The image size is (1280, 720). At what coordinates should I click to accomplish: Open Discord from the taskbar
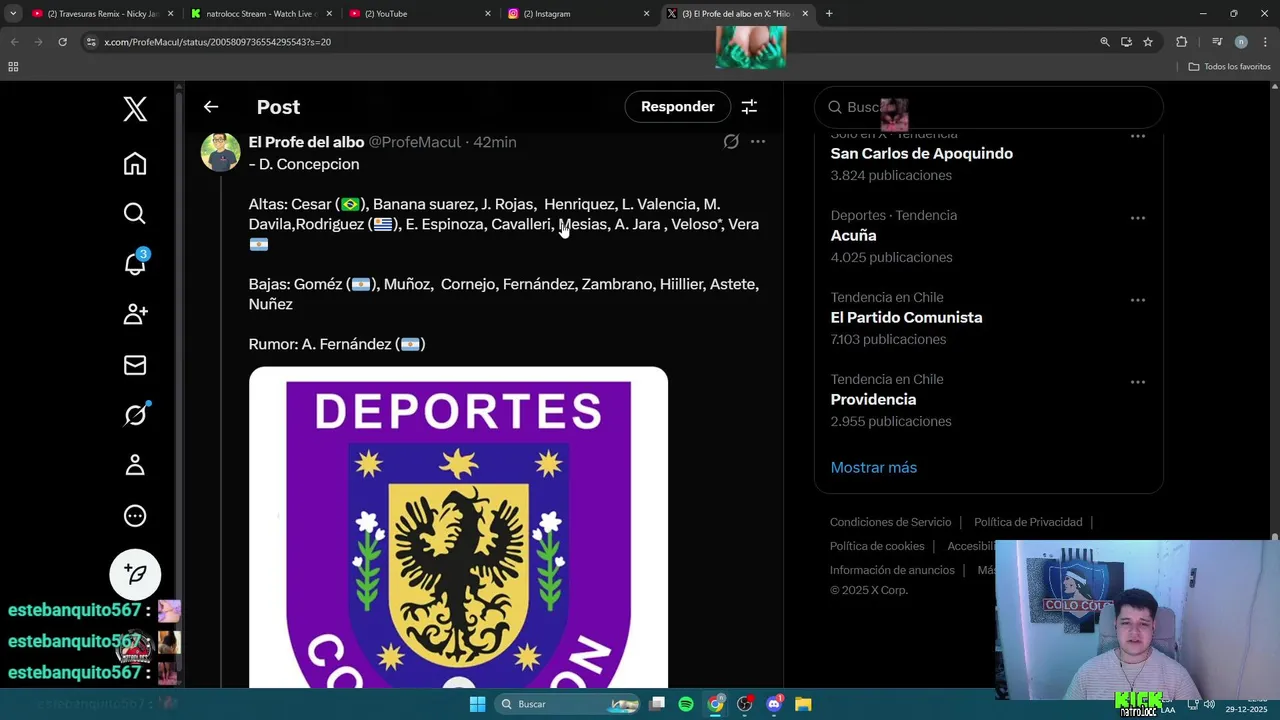click(x=774, y=704)
